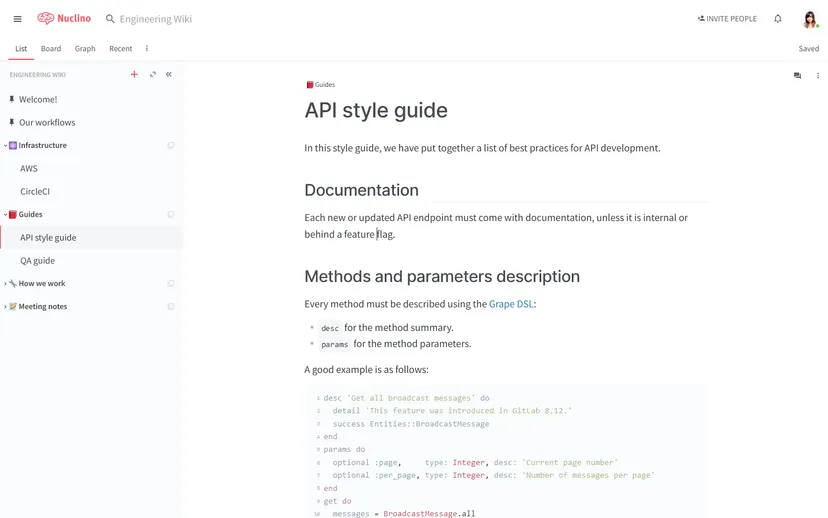Open the document more options menu
Image resolution: width=828 pixels, height=518 pixels.
818,76
